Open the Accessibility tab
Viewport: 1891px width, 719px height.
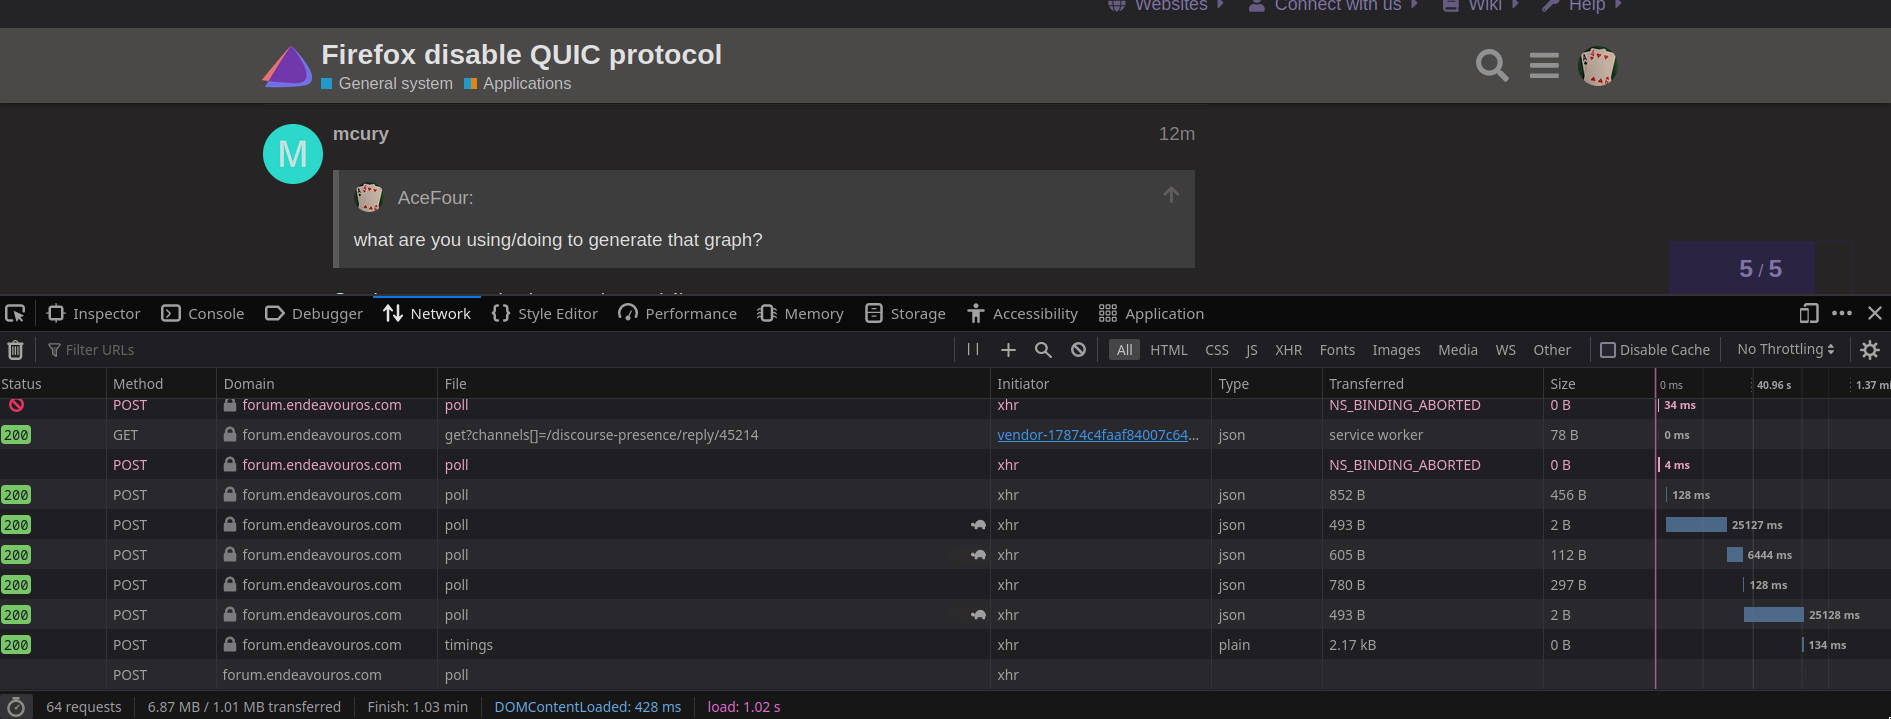pyautogui.click(x=1022, y=314)
